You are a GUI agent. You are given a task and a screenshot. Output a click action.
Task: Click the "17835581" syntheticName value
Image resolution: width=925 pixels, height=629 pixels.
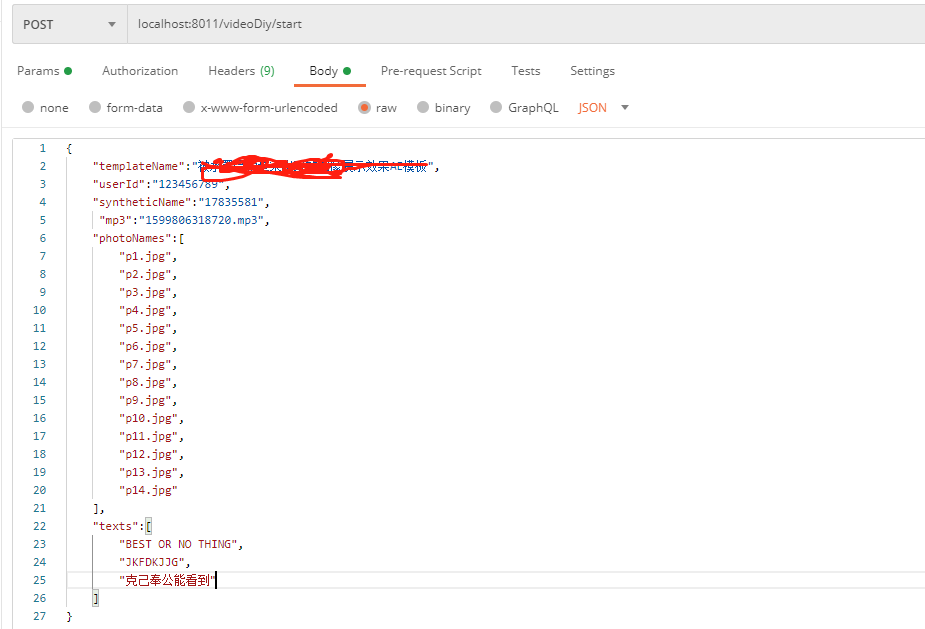coord(231,202)
